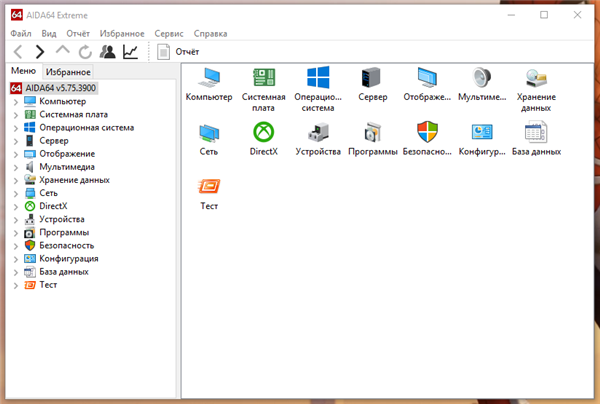Select Системная плата in the left tree
This screenshot has height=404, width=600.
pos(73,114)
